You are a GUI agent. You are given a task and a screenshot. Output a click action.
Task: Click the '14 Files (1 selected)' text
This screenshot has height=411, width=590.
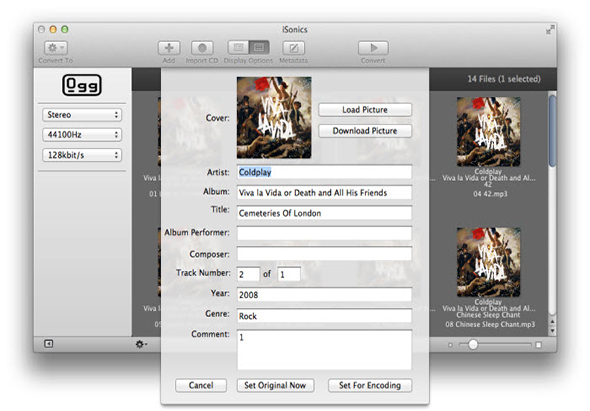504,79
